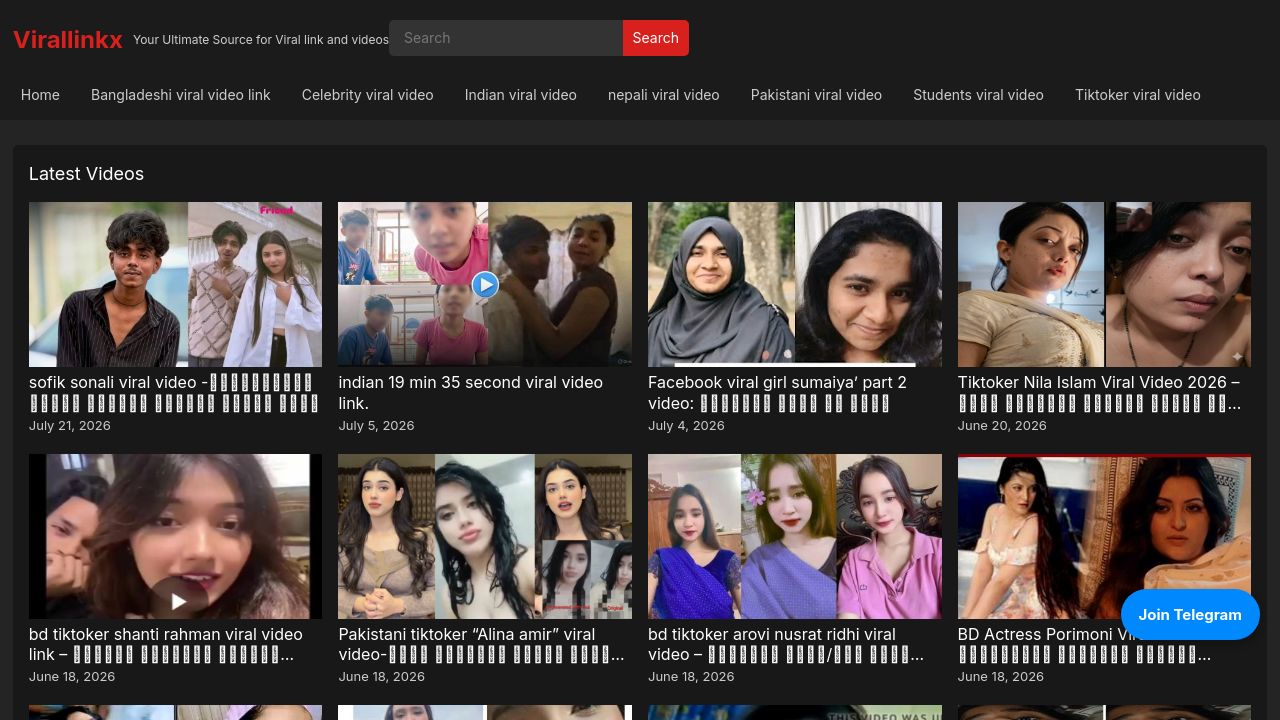Open Indian viral video category
The width and height of the screenshot is (1280, 720).
click(521, 95)
